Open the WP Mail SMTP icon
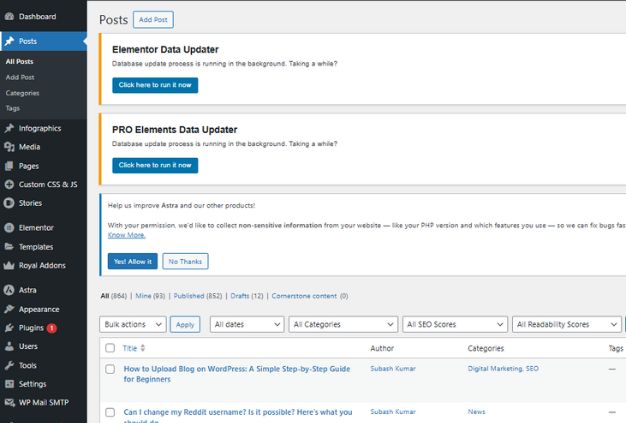The width and height of the screenshot is (626, 423). pos(9,402)
